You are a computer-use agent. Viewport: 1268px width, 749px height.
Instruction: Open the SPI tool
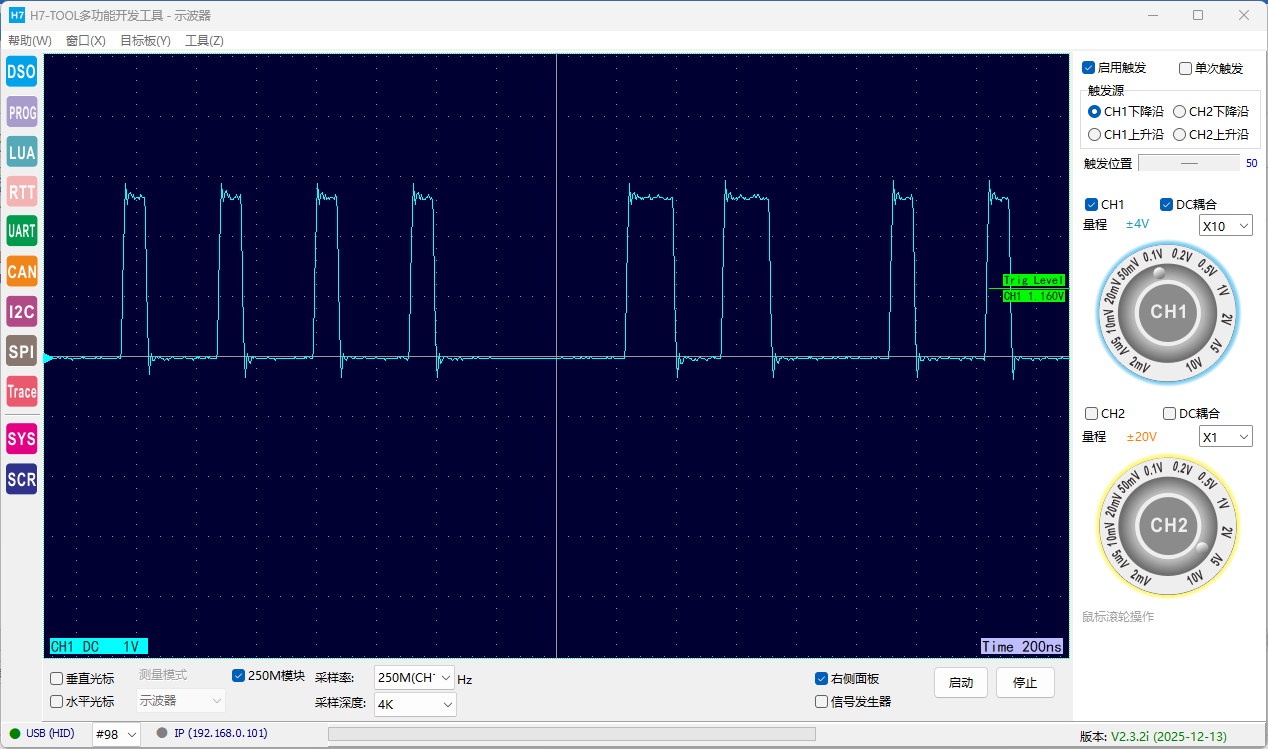(x=22, y=351)
